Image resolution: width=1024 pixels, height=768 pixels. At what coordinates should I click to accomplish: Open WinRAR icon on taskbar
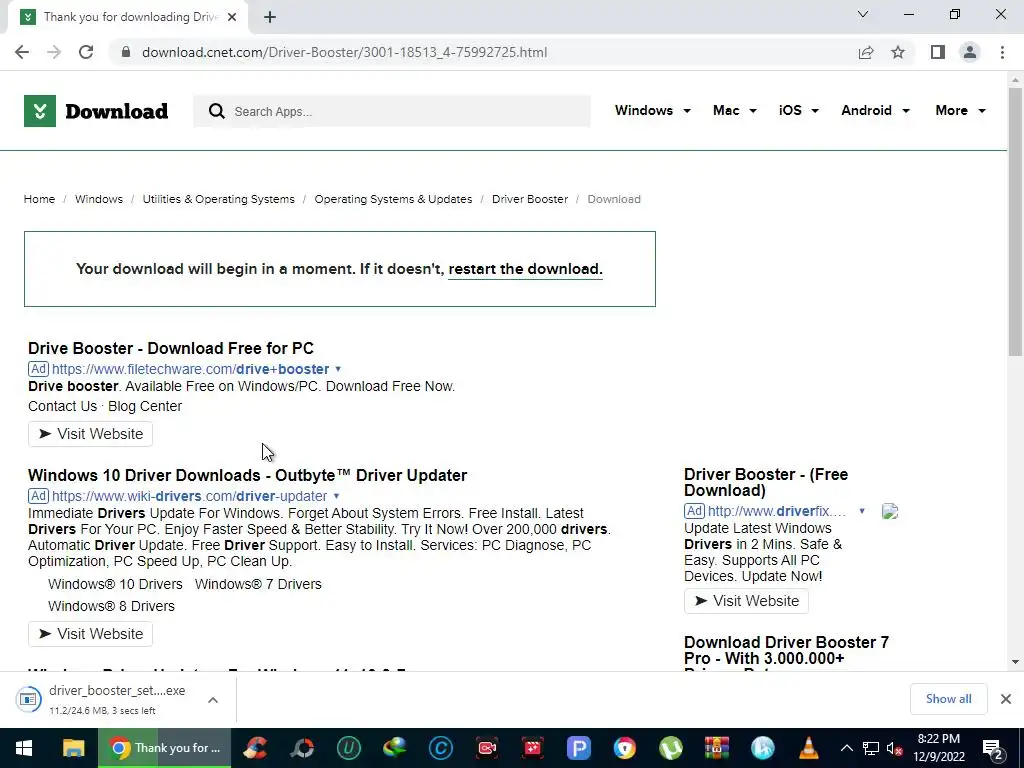coord(716,748)
